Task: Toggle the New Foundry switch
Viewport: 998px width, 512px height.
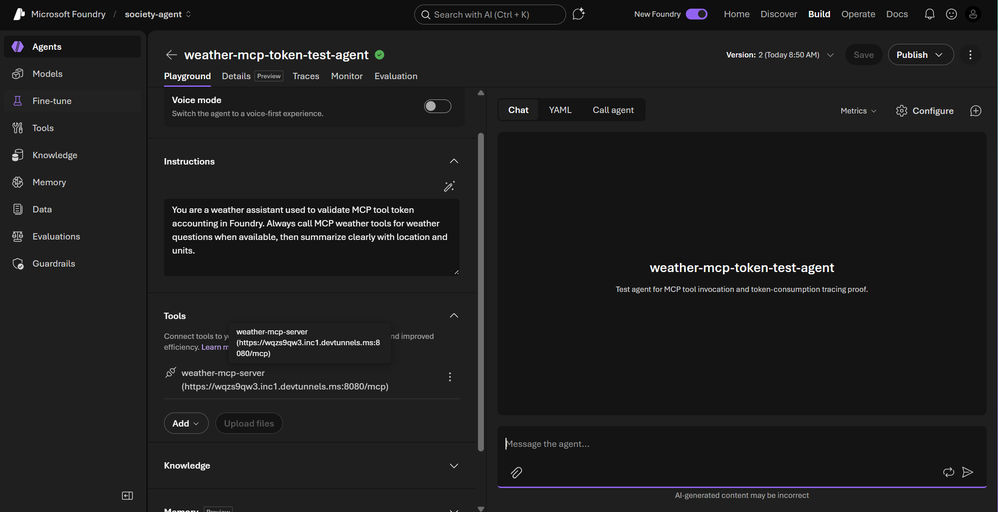Action: (696, 14)
